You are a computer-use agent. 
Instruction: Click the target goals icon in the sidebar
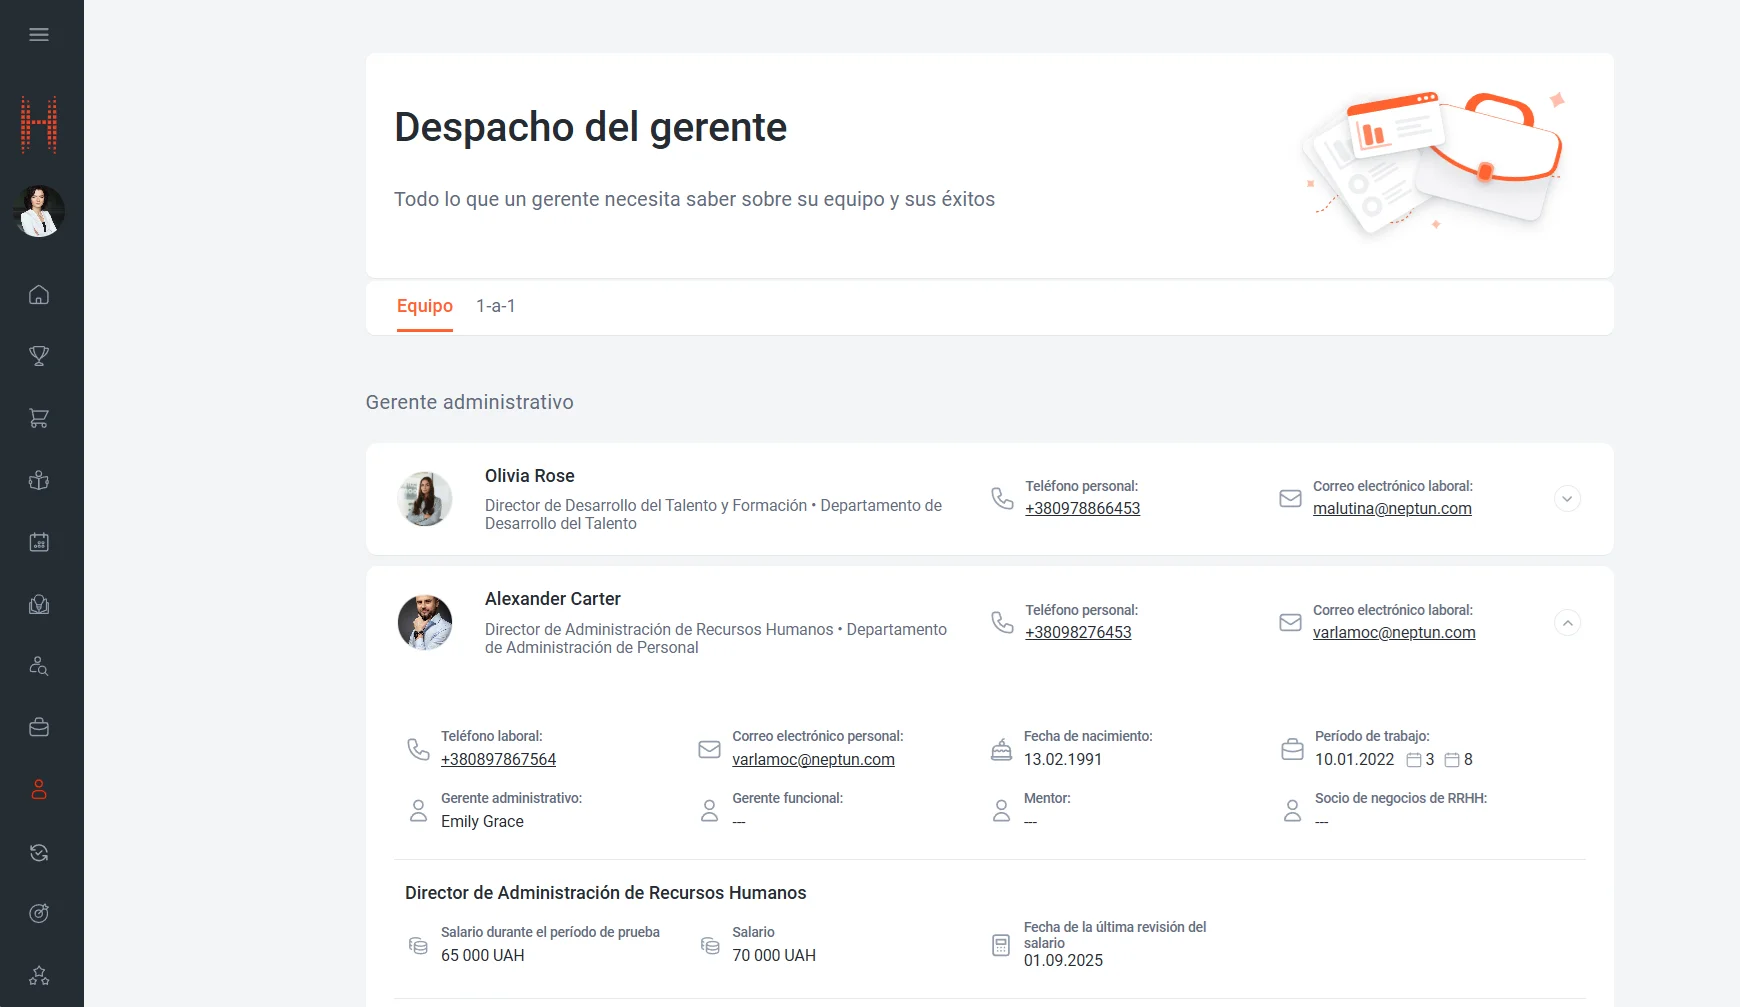[39, 913]
